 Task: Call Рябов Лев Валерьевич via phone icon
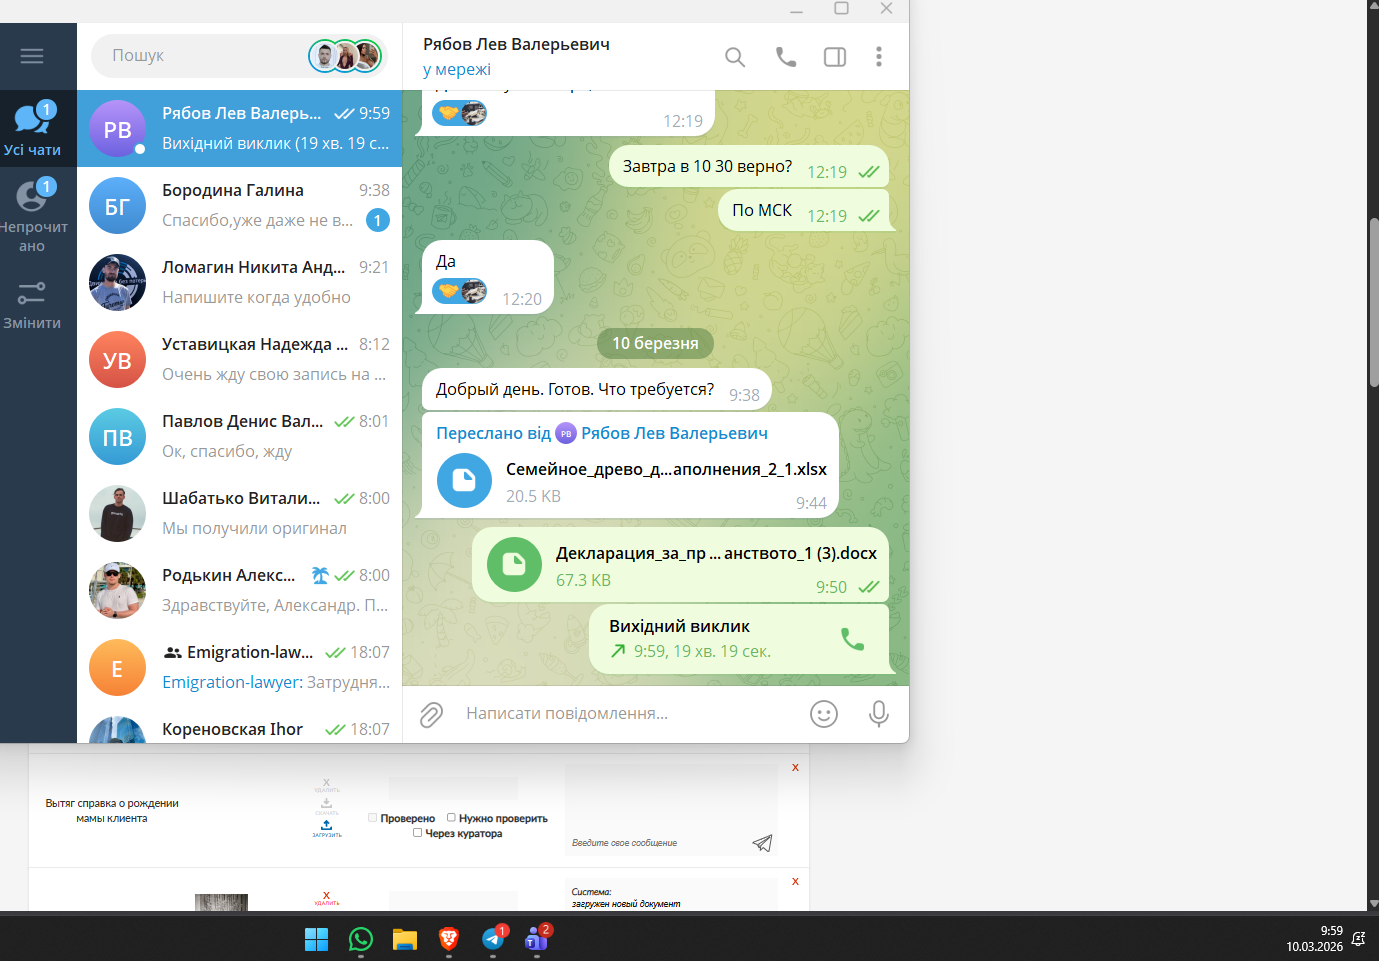click(x=786, y=57)
